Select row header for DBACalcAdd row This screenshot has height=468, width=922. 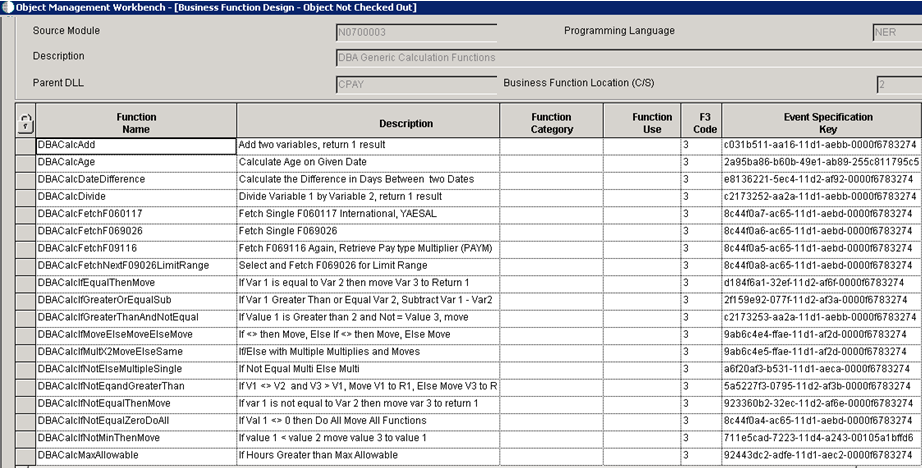pos(26,146)
